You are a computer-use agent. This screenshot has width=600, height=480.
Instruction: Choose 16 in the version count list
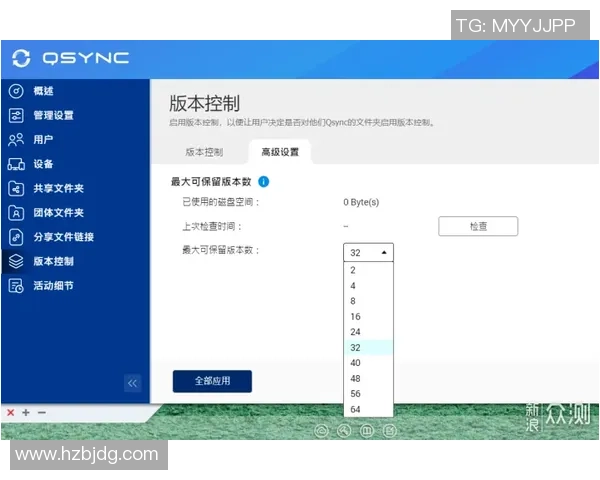368,317
